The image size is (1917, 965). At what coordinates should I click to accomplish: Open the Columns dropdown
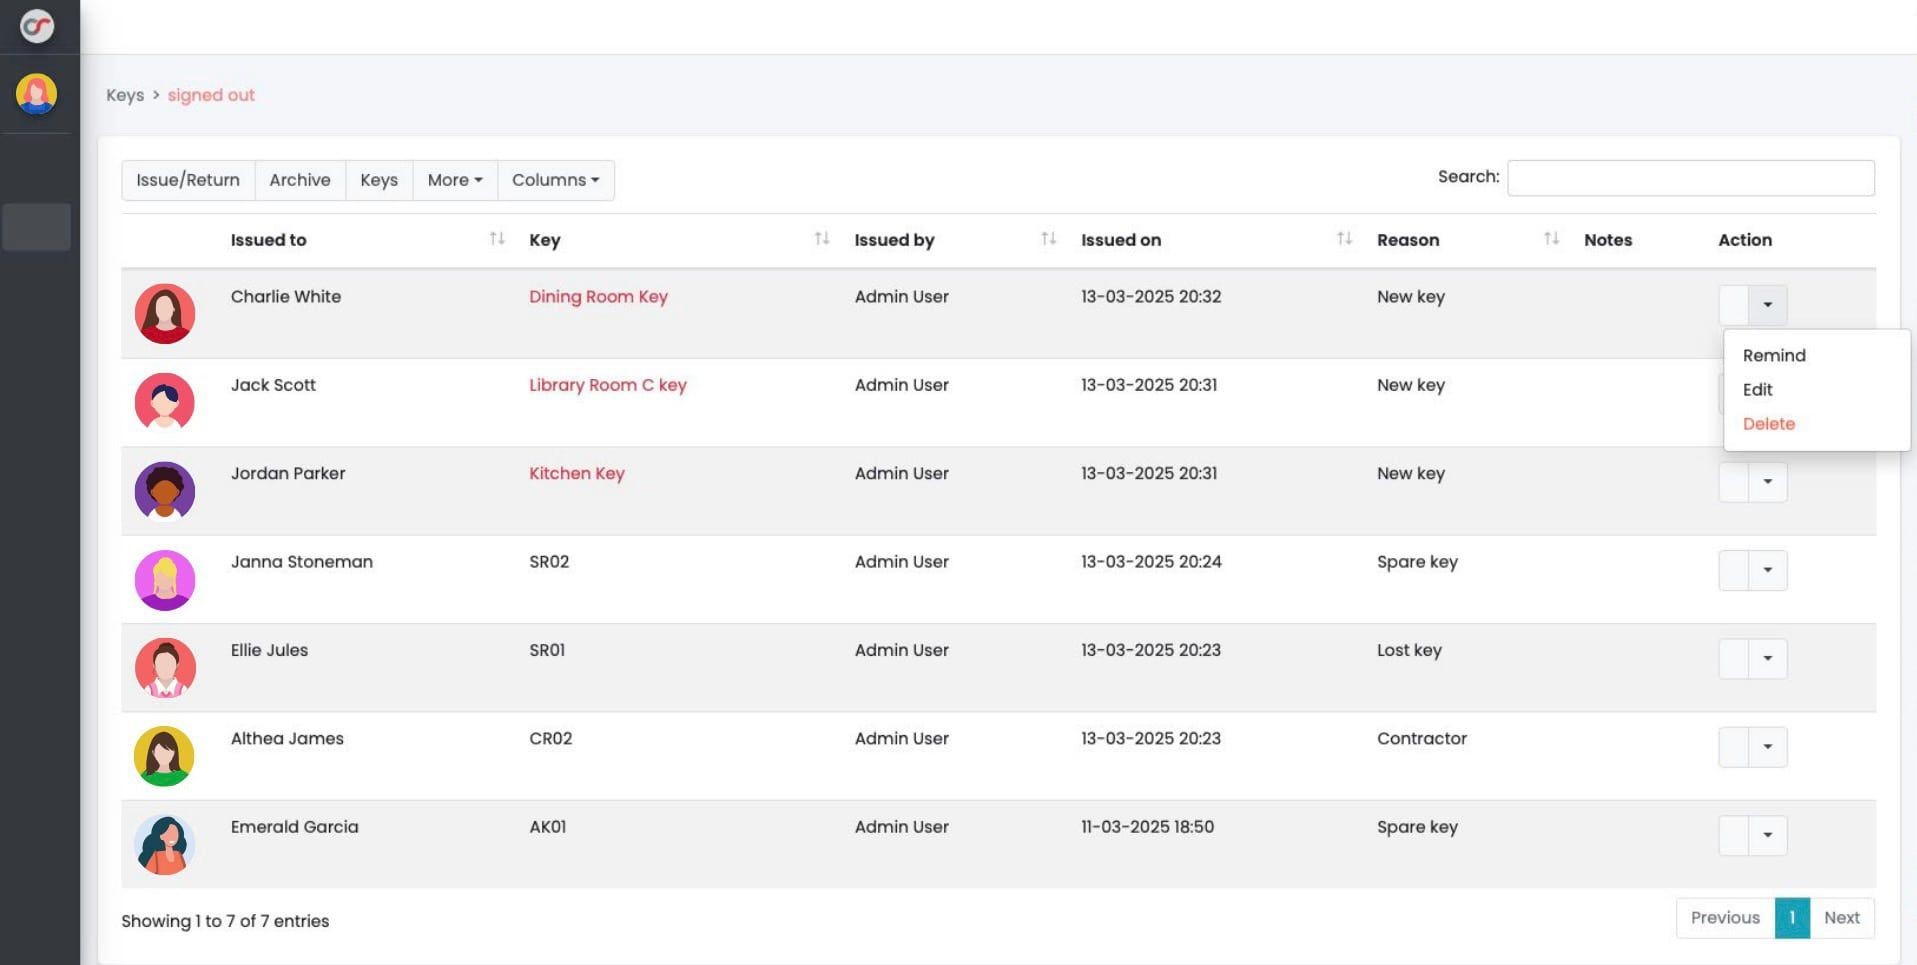(x=555, y=180)
